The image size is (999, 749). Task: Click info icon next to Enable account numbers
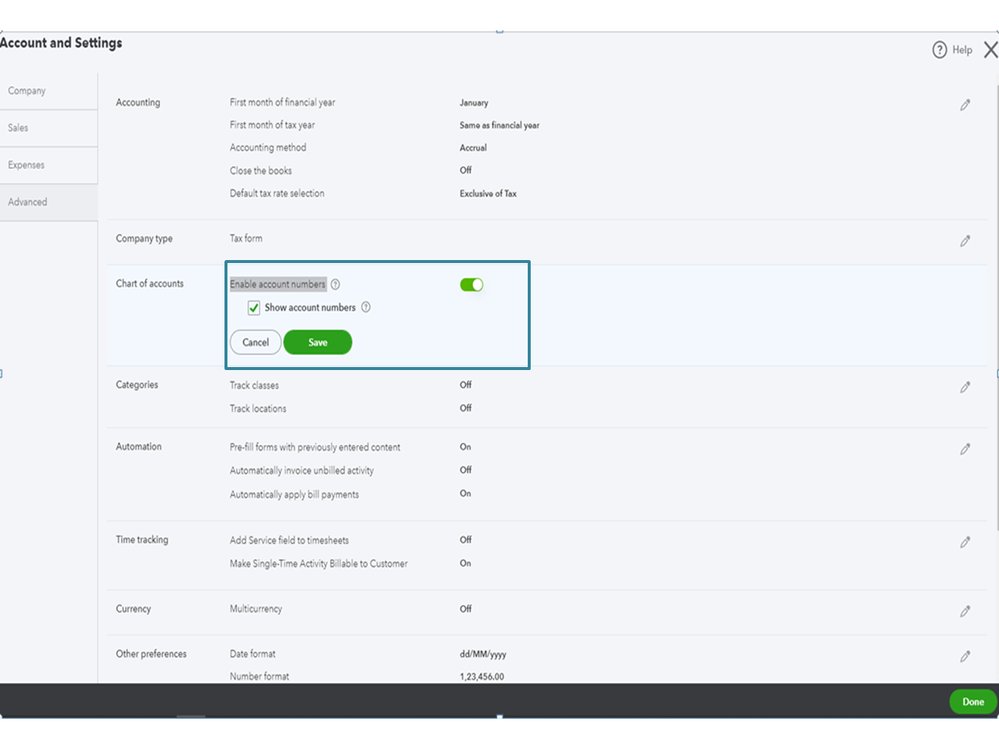[335, 285]
